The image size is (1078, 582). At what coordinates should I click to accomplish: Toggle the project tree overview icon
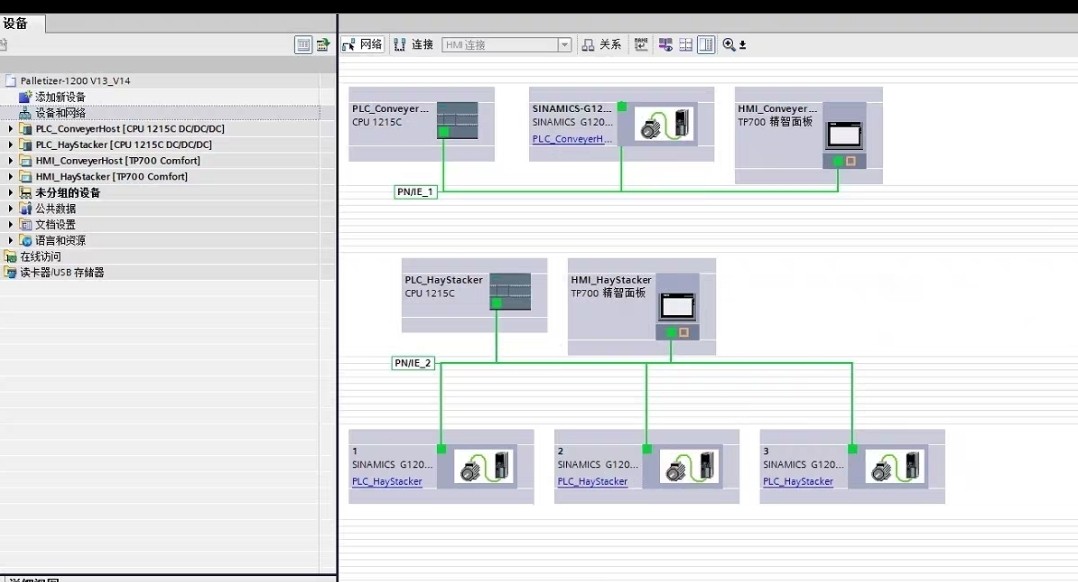303,45
